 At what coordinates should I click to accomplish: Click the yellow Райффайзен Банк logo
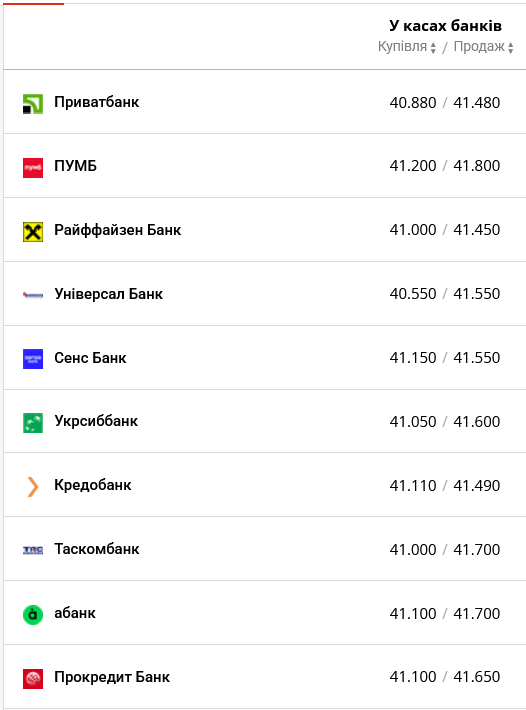[33, 232]
